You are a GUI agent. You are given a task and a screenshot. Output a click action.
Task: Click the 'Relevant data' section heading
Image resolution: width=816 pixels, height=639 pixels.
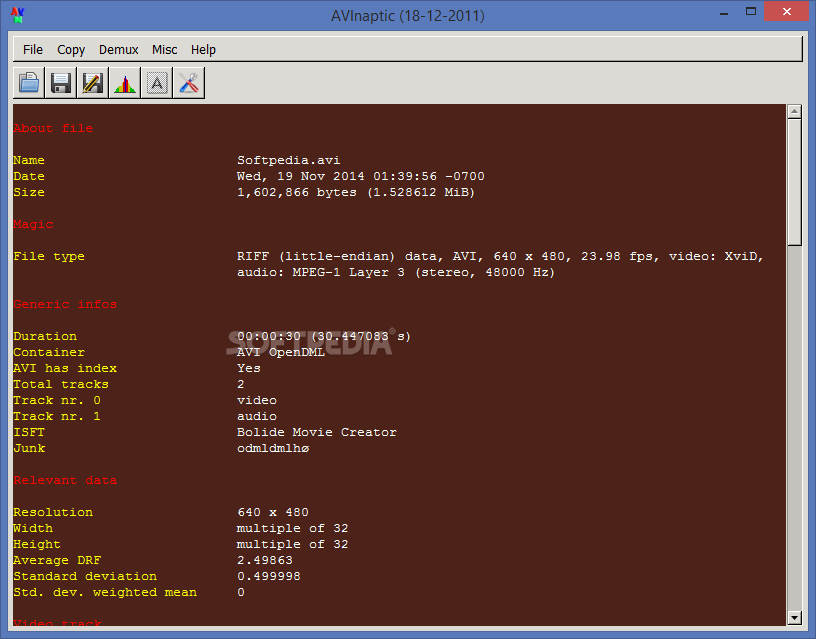coord(65,480)
